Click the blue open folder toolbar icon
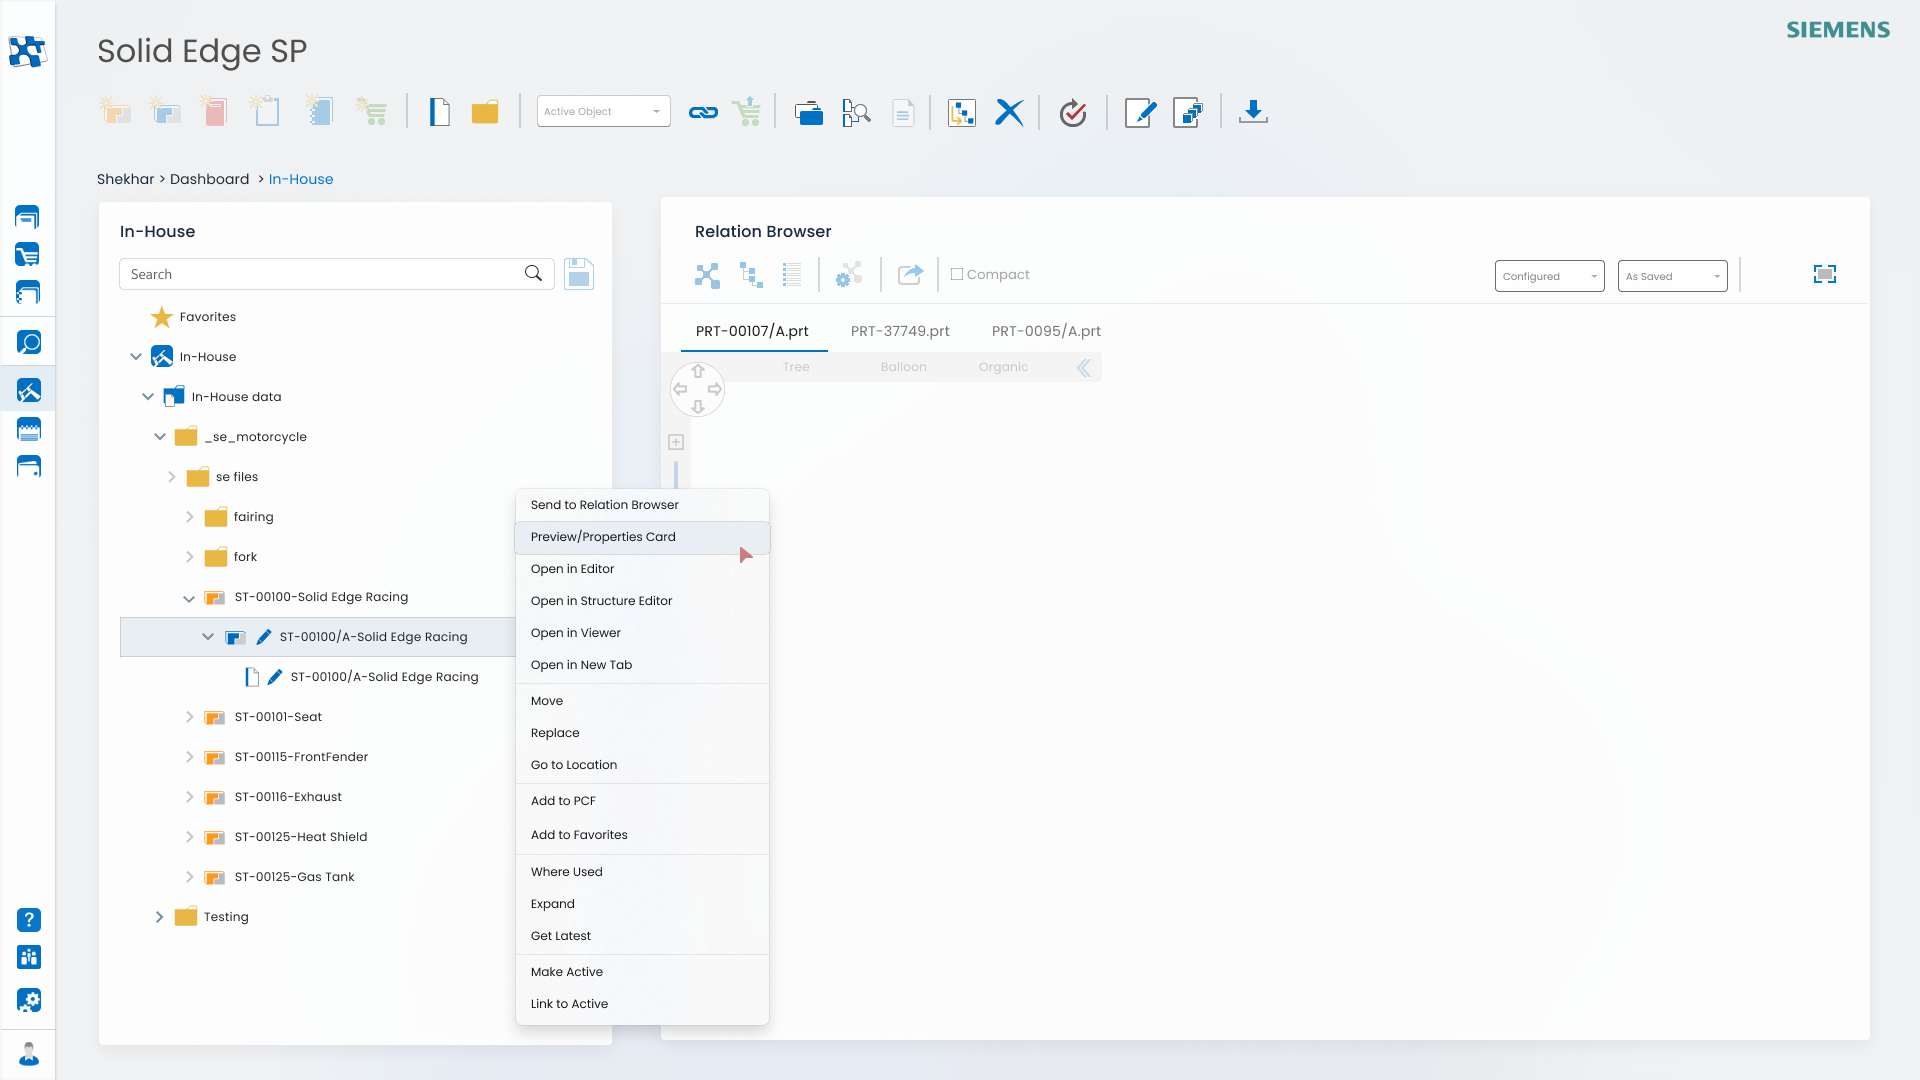Screen dimensions: 1920x1080 pos(808,113)
